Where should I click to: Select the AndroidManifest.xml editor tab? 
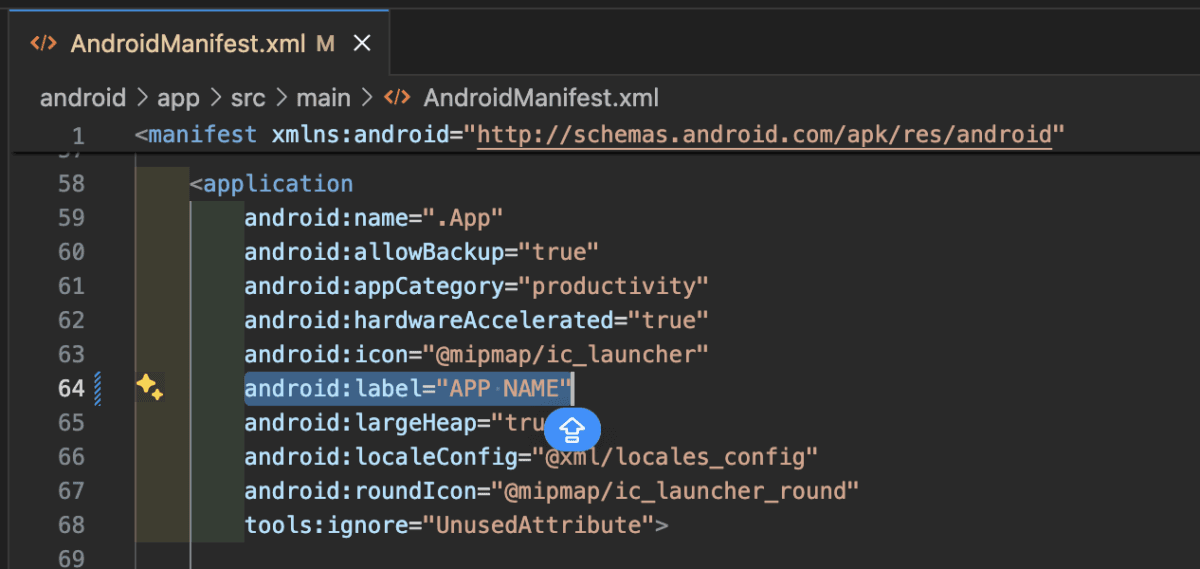click(x=190, y=43)
